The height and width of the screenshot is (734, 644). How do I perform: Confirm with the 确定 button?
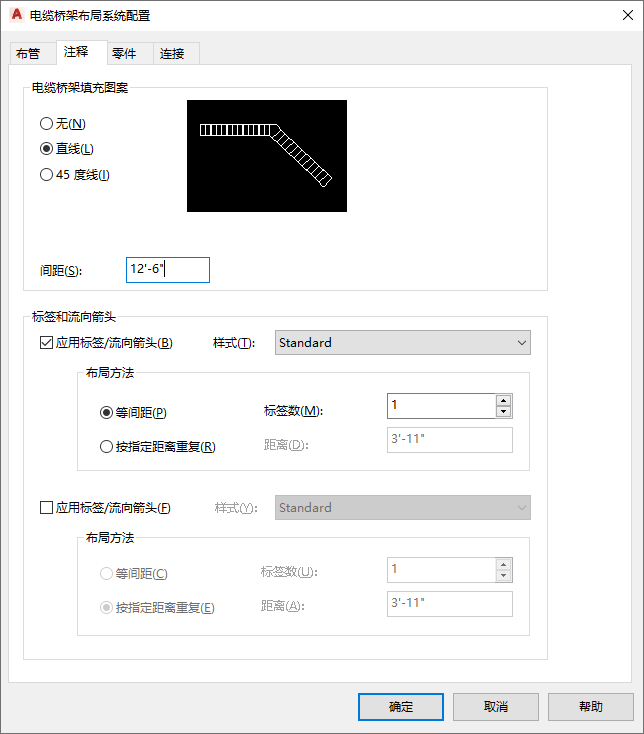pyautogui.click(x=401, y=707)
